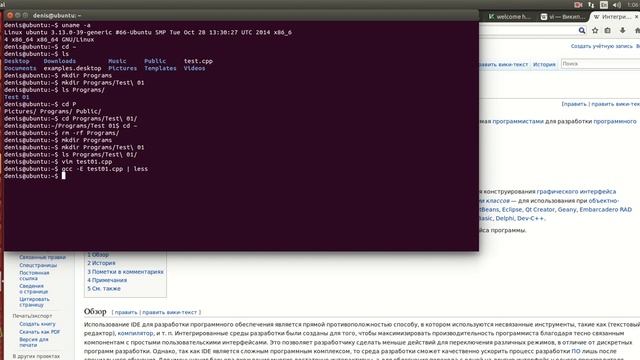This screenshot has width=640, height=360.
Task: Jump to contents entry 5 См. также
Action: tap(104, 289)
